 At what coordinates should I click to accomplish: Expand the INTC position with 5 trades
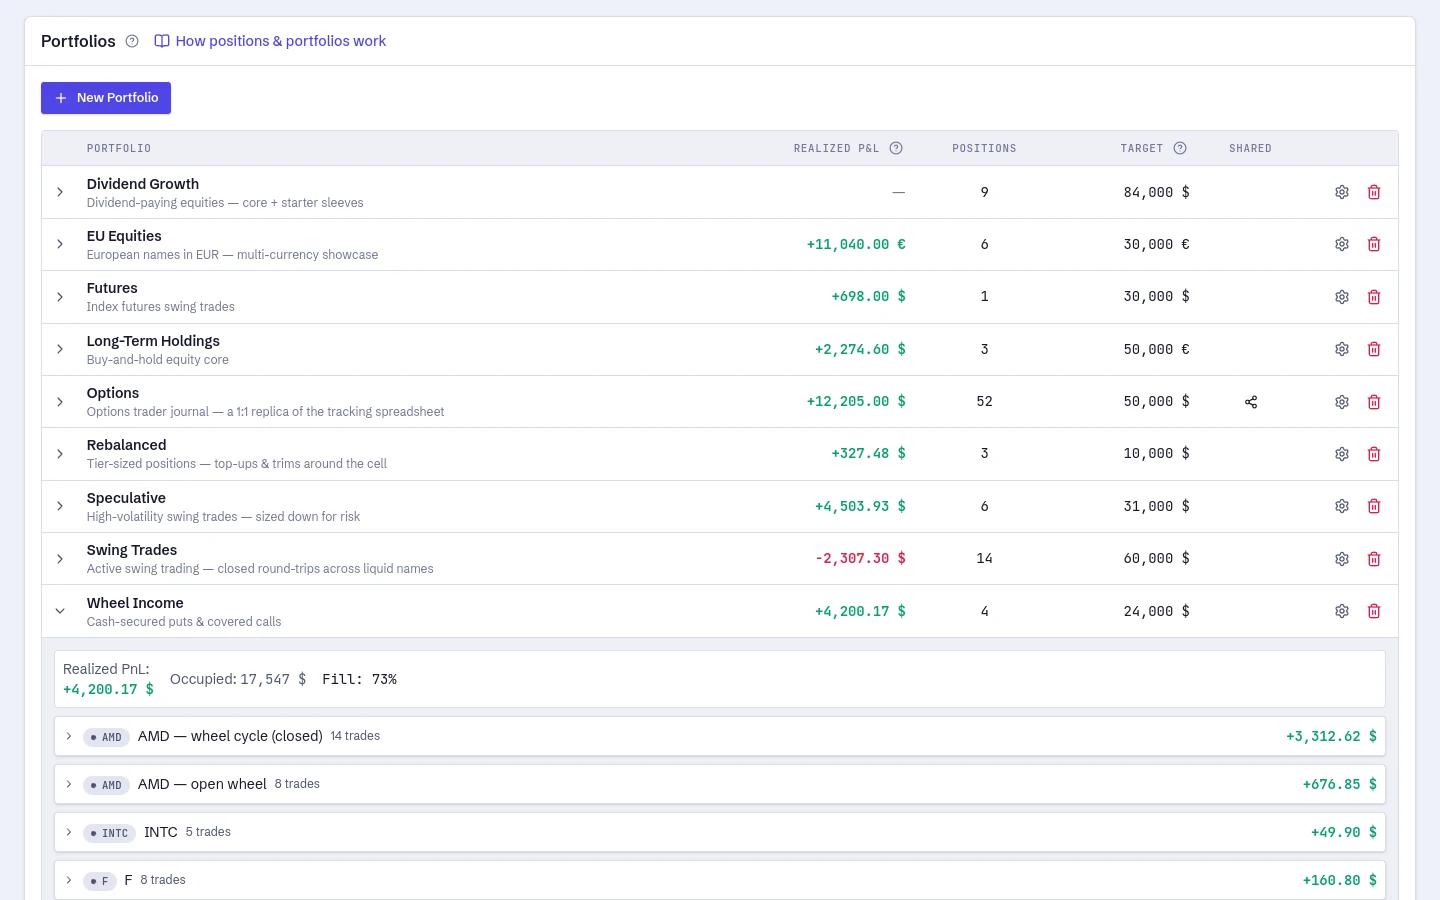coord(69,832)
